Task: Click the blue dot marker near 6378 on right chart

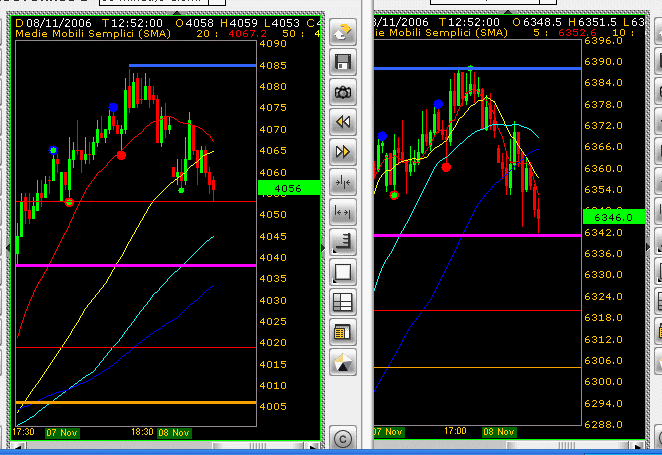Action: coord(438,104)
